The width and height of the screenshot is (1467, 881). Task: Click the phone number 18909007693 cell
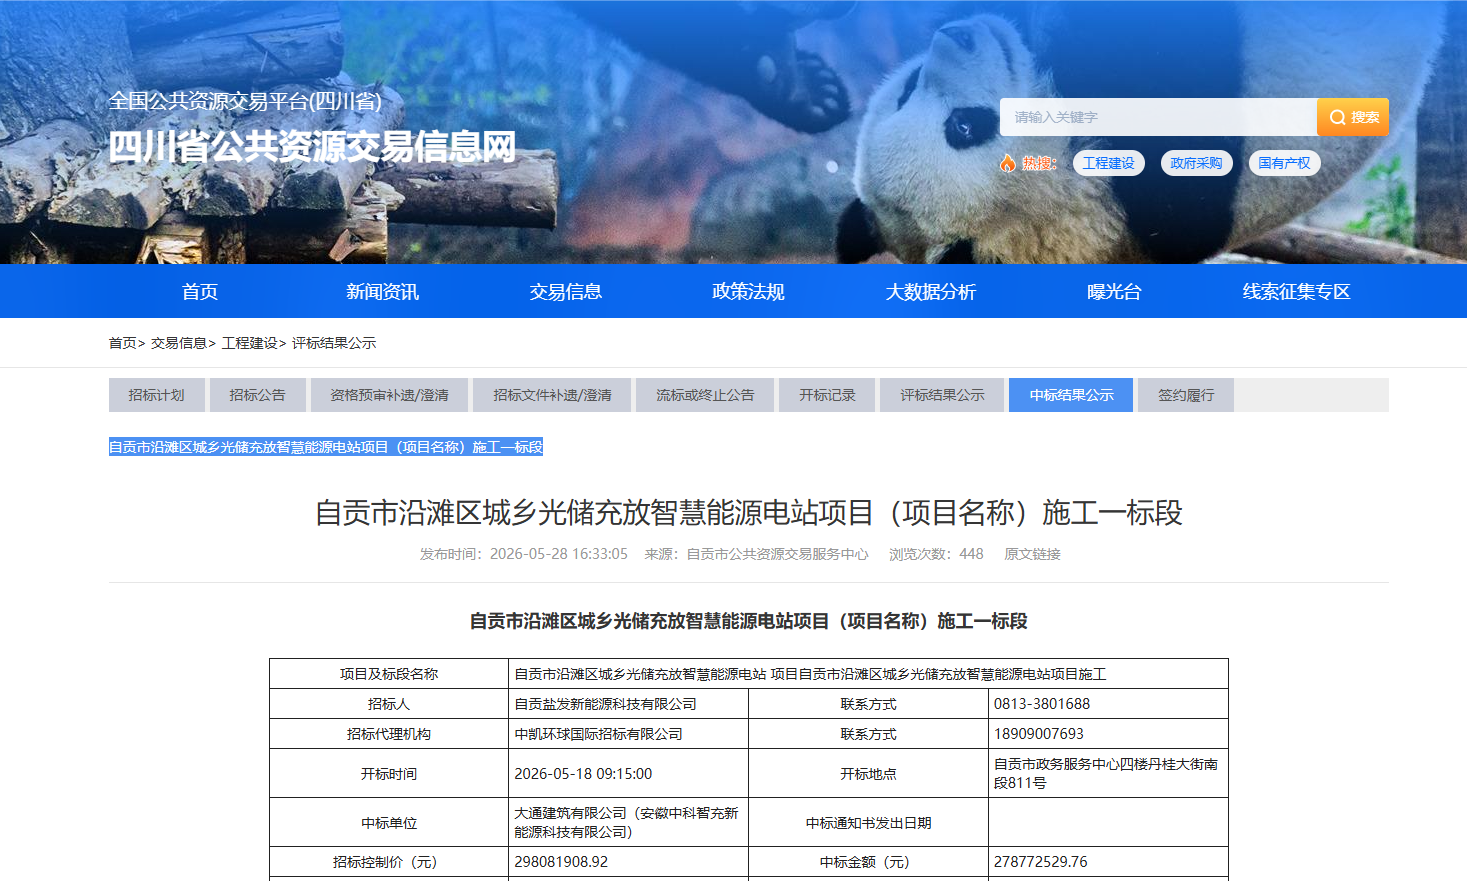coord(1108,734)
